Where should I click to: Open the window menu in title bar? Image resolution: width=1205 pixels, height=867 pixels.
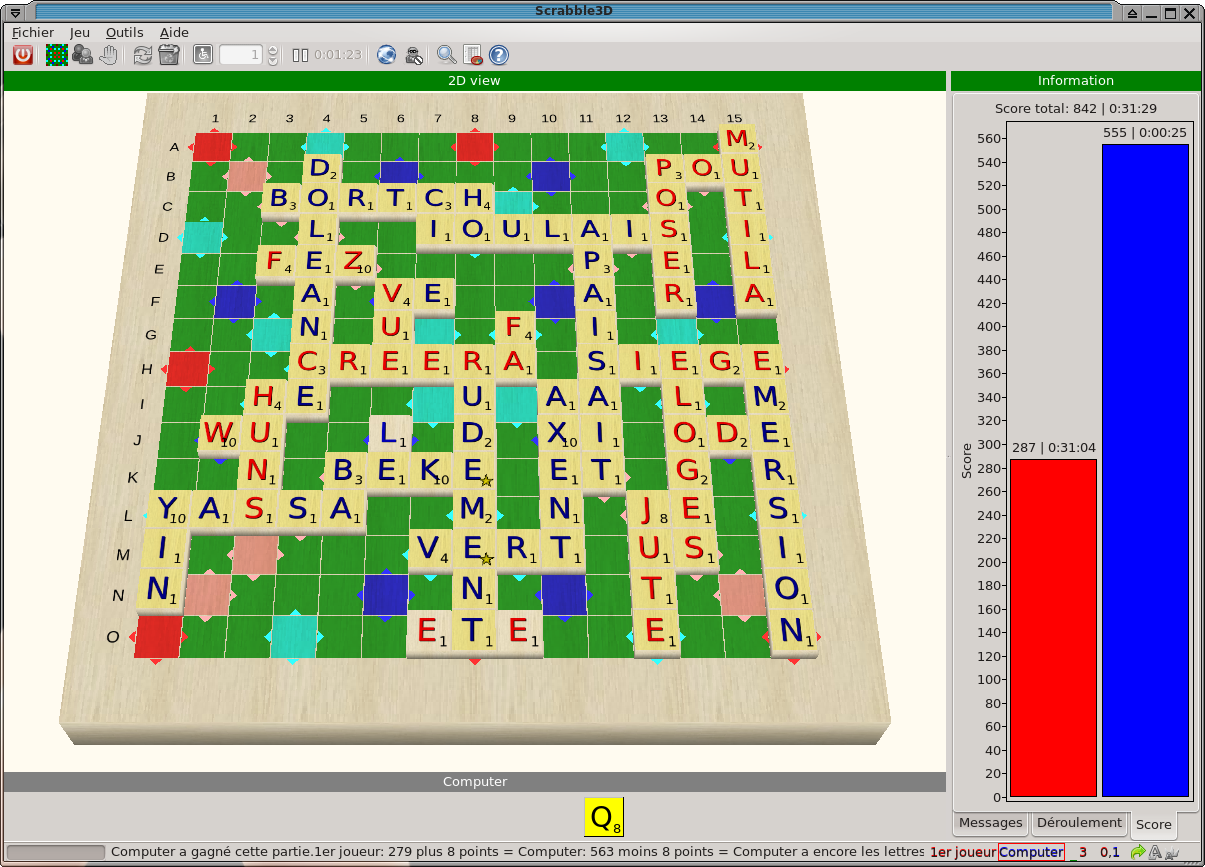point(14,11)
